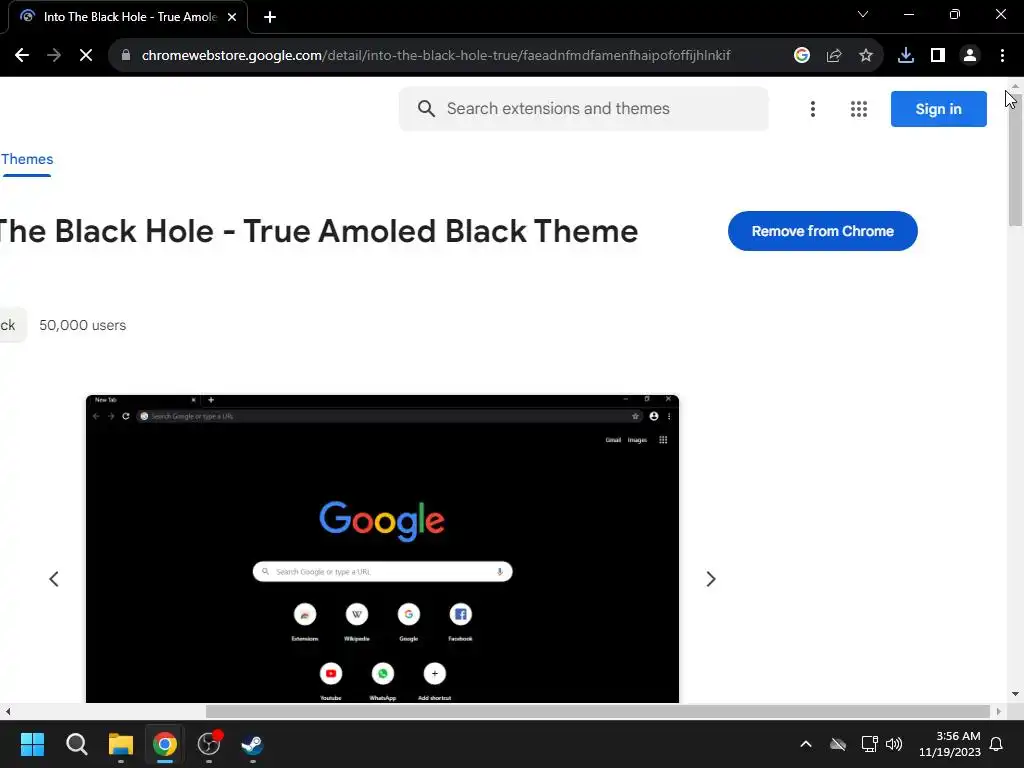Click the OneDrive tray icon
The image size is (1024, 768).
[x=838, y=744]
